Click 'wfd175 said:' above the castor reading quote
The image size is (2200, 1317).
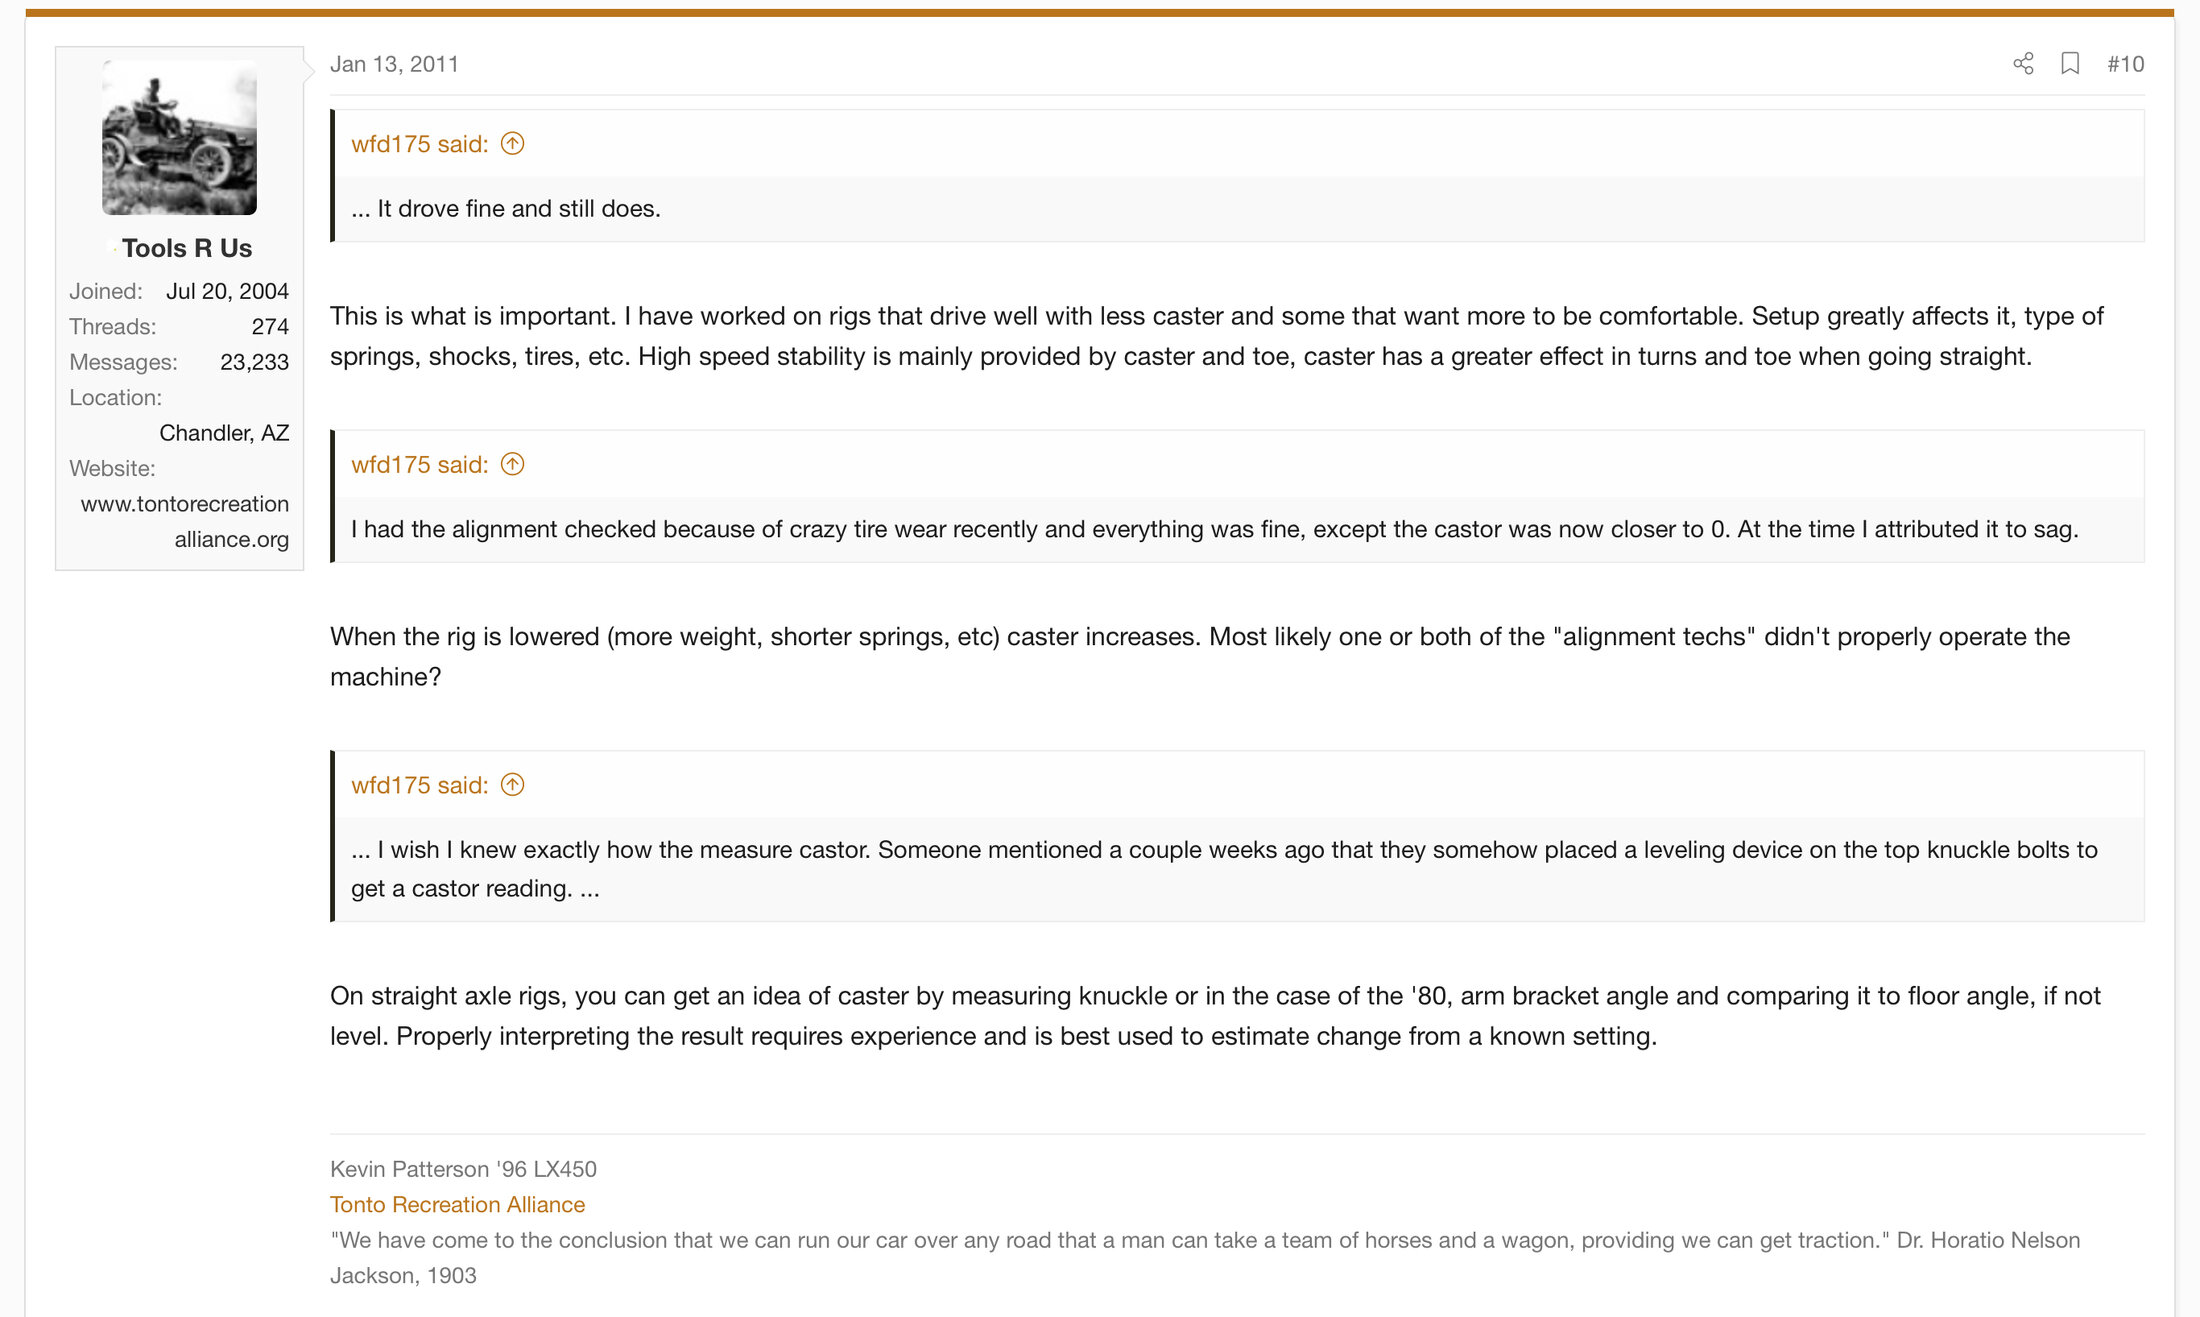419,785
